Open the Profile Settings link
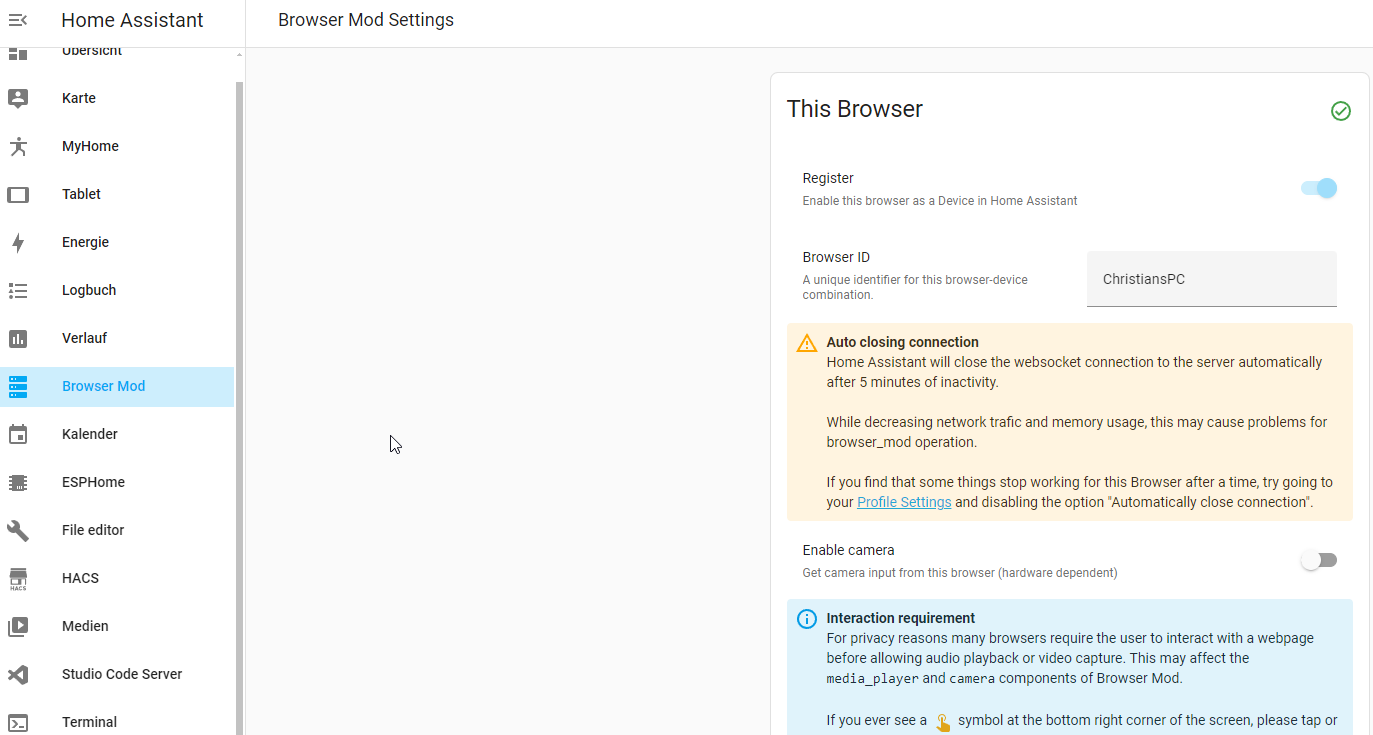 point(904,502)
